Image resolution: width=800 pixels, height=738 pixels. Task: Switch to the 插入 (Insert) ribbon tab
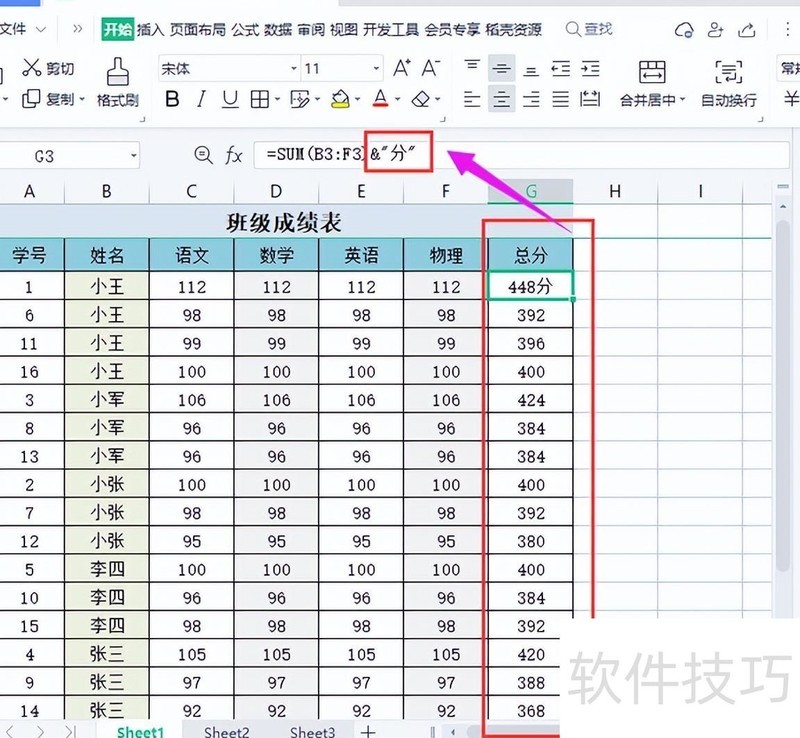[150, 30]
